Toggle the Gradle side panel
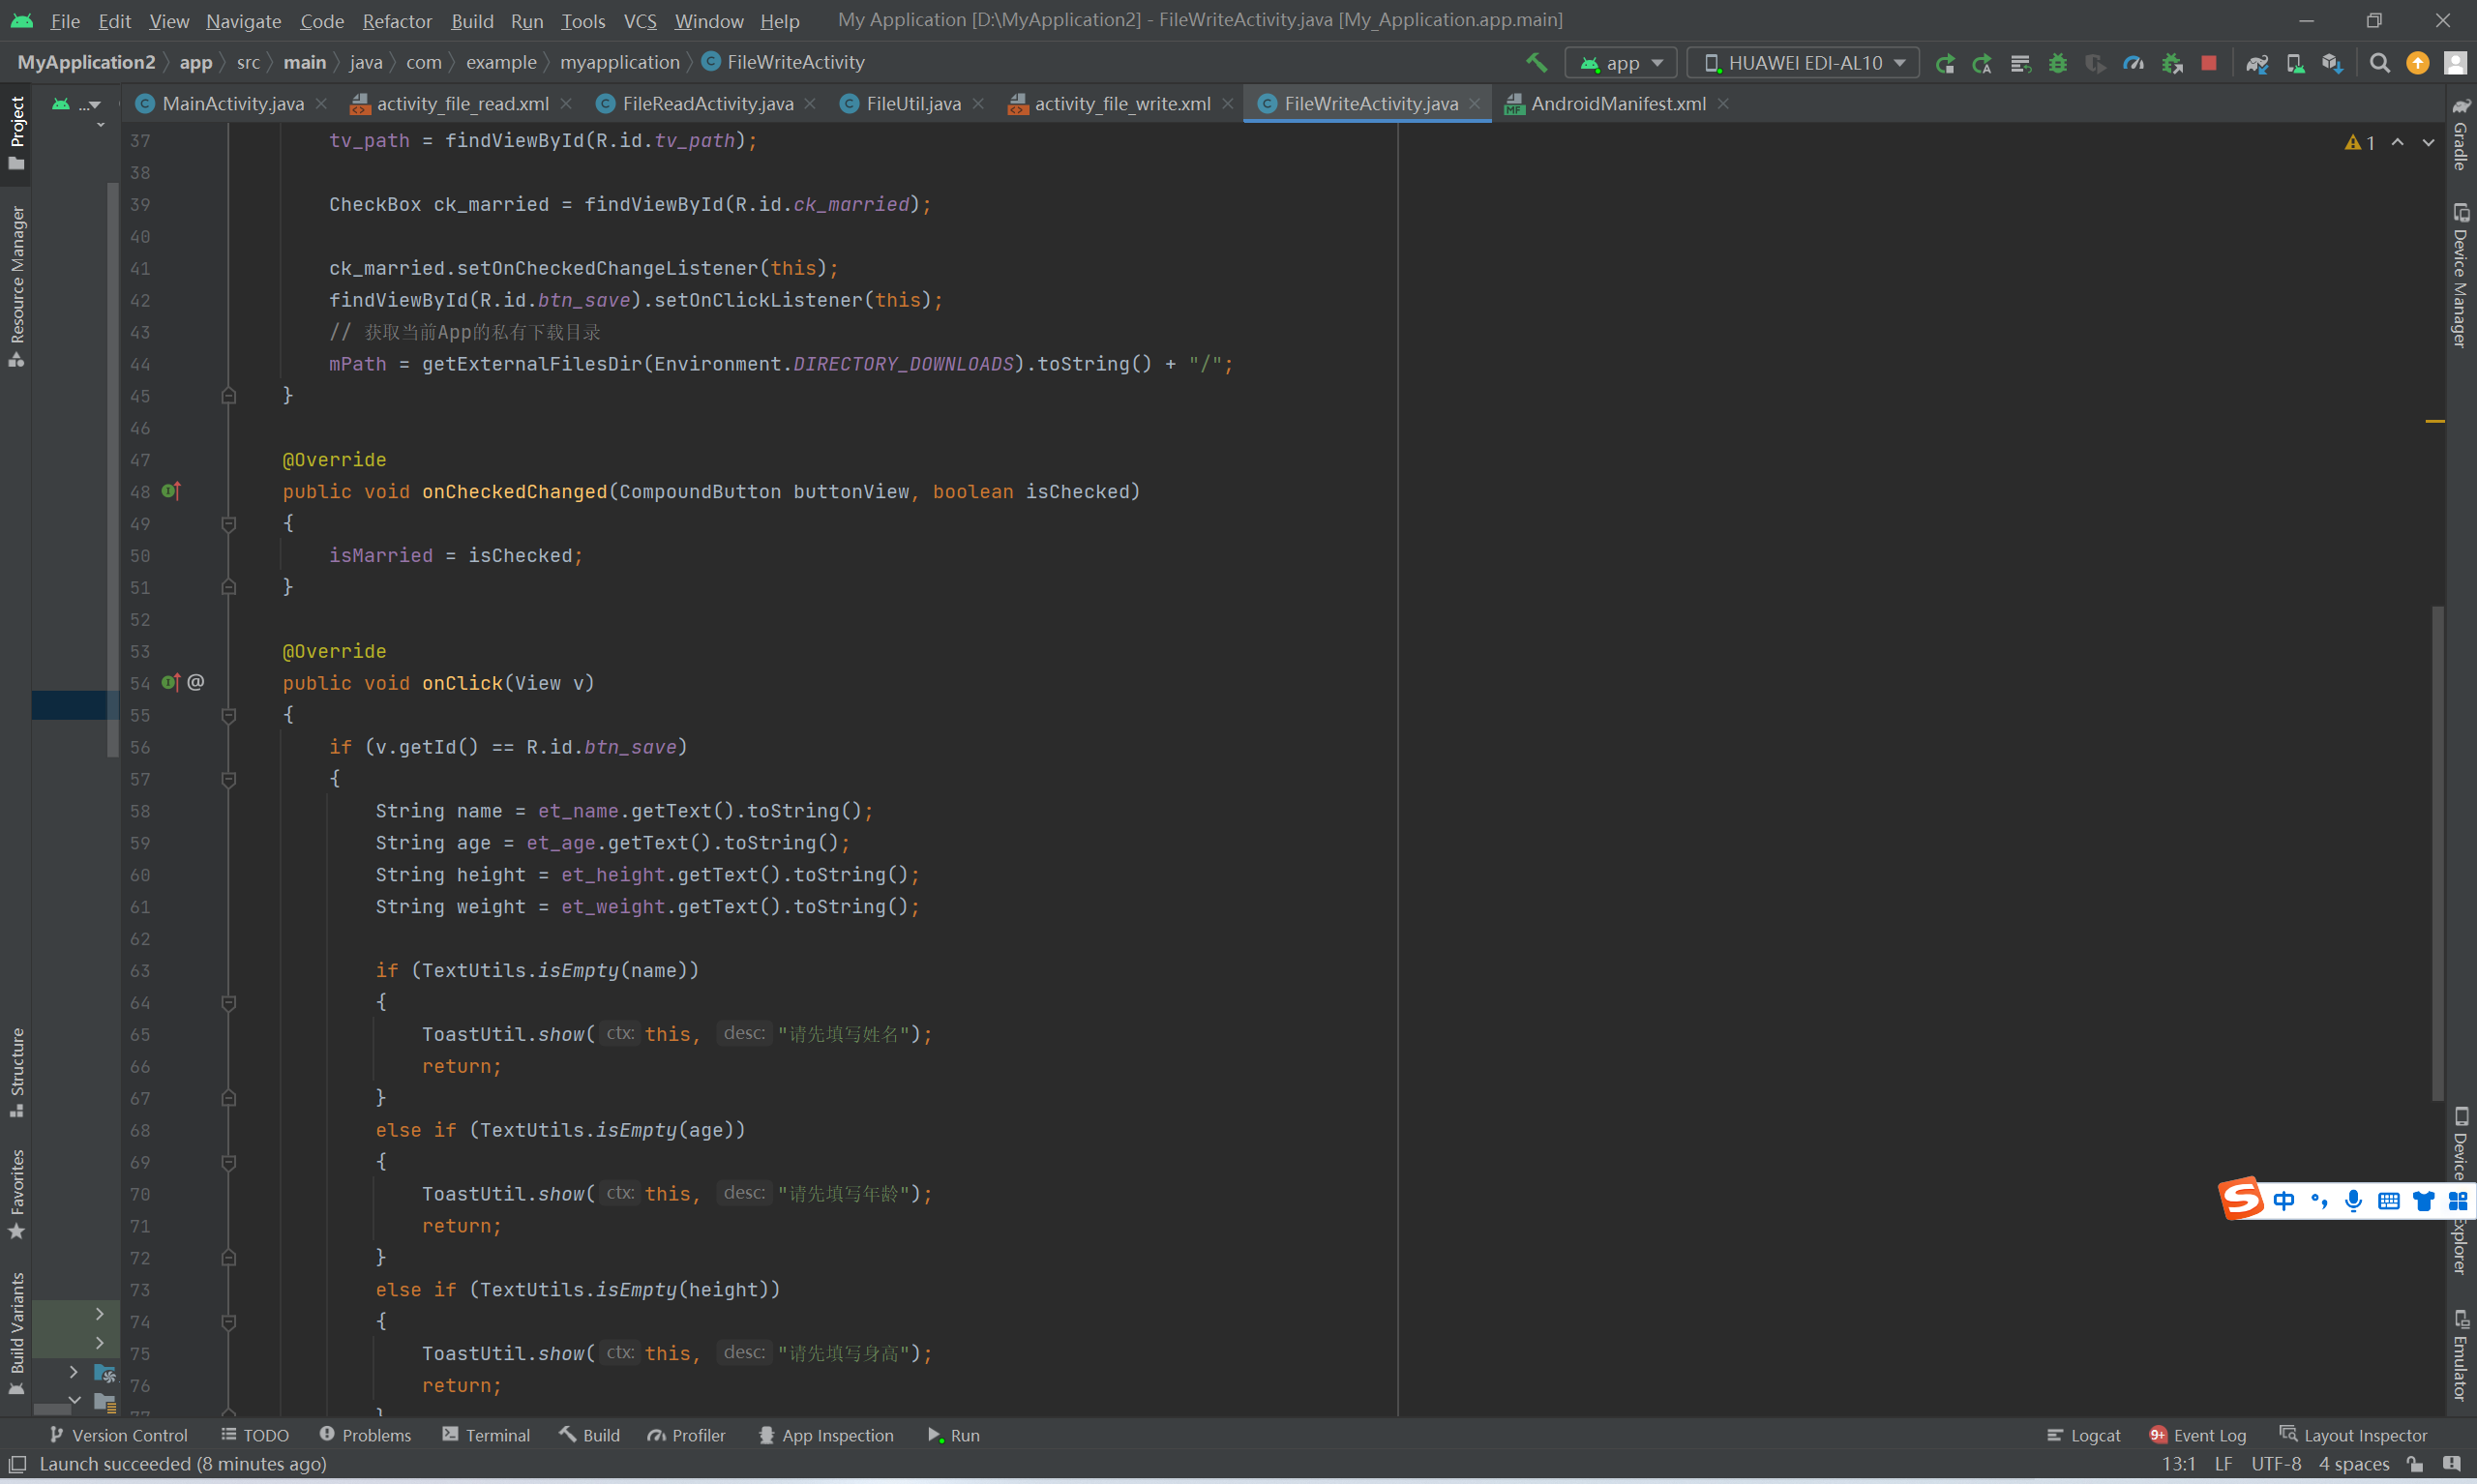This screenshot has width=2477, height=1484. [2460, 135]
